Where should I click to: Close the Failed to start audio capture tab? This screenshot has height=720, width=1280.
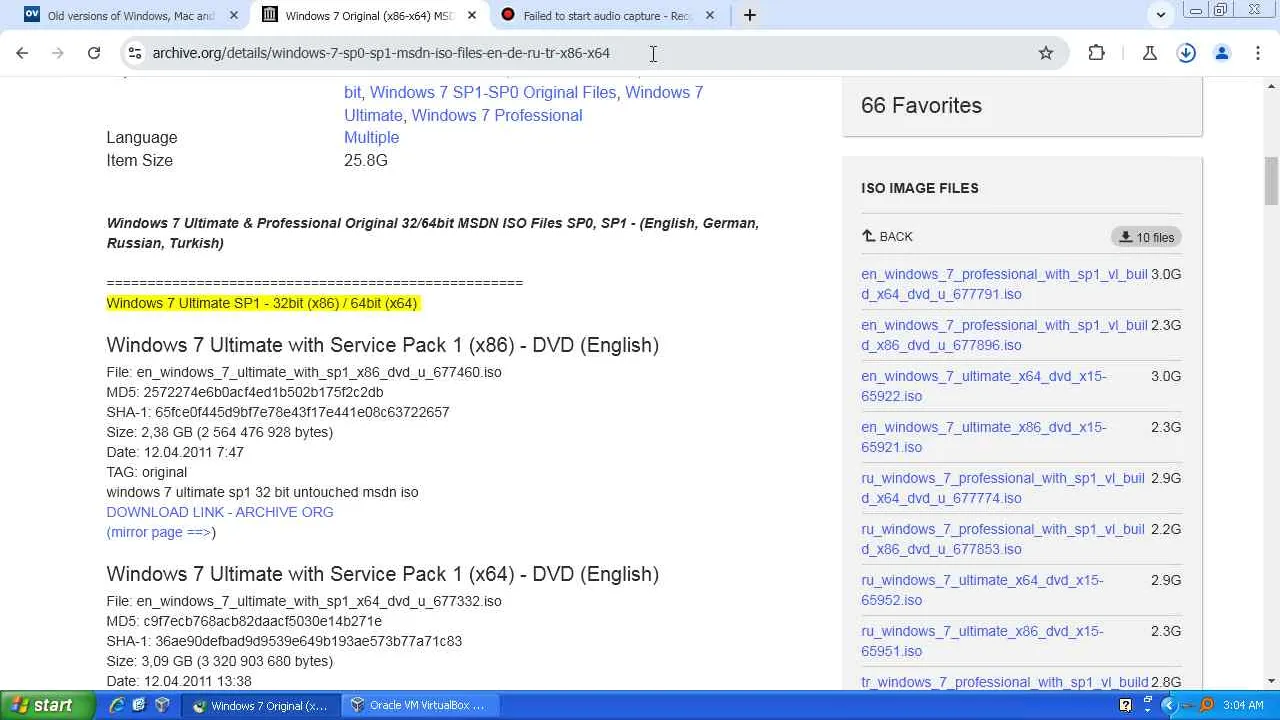click(x=710, y=15)
